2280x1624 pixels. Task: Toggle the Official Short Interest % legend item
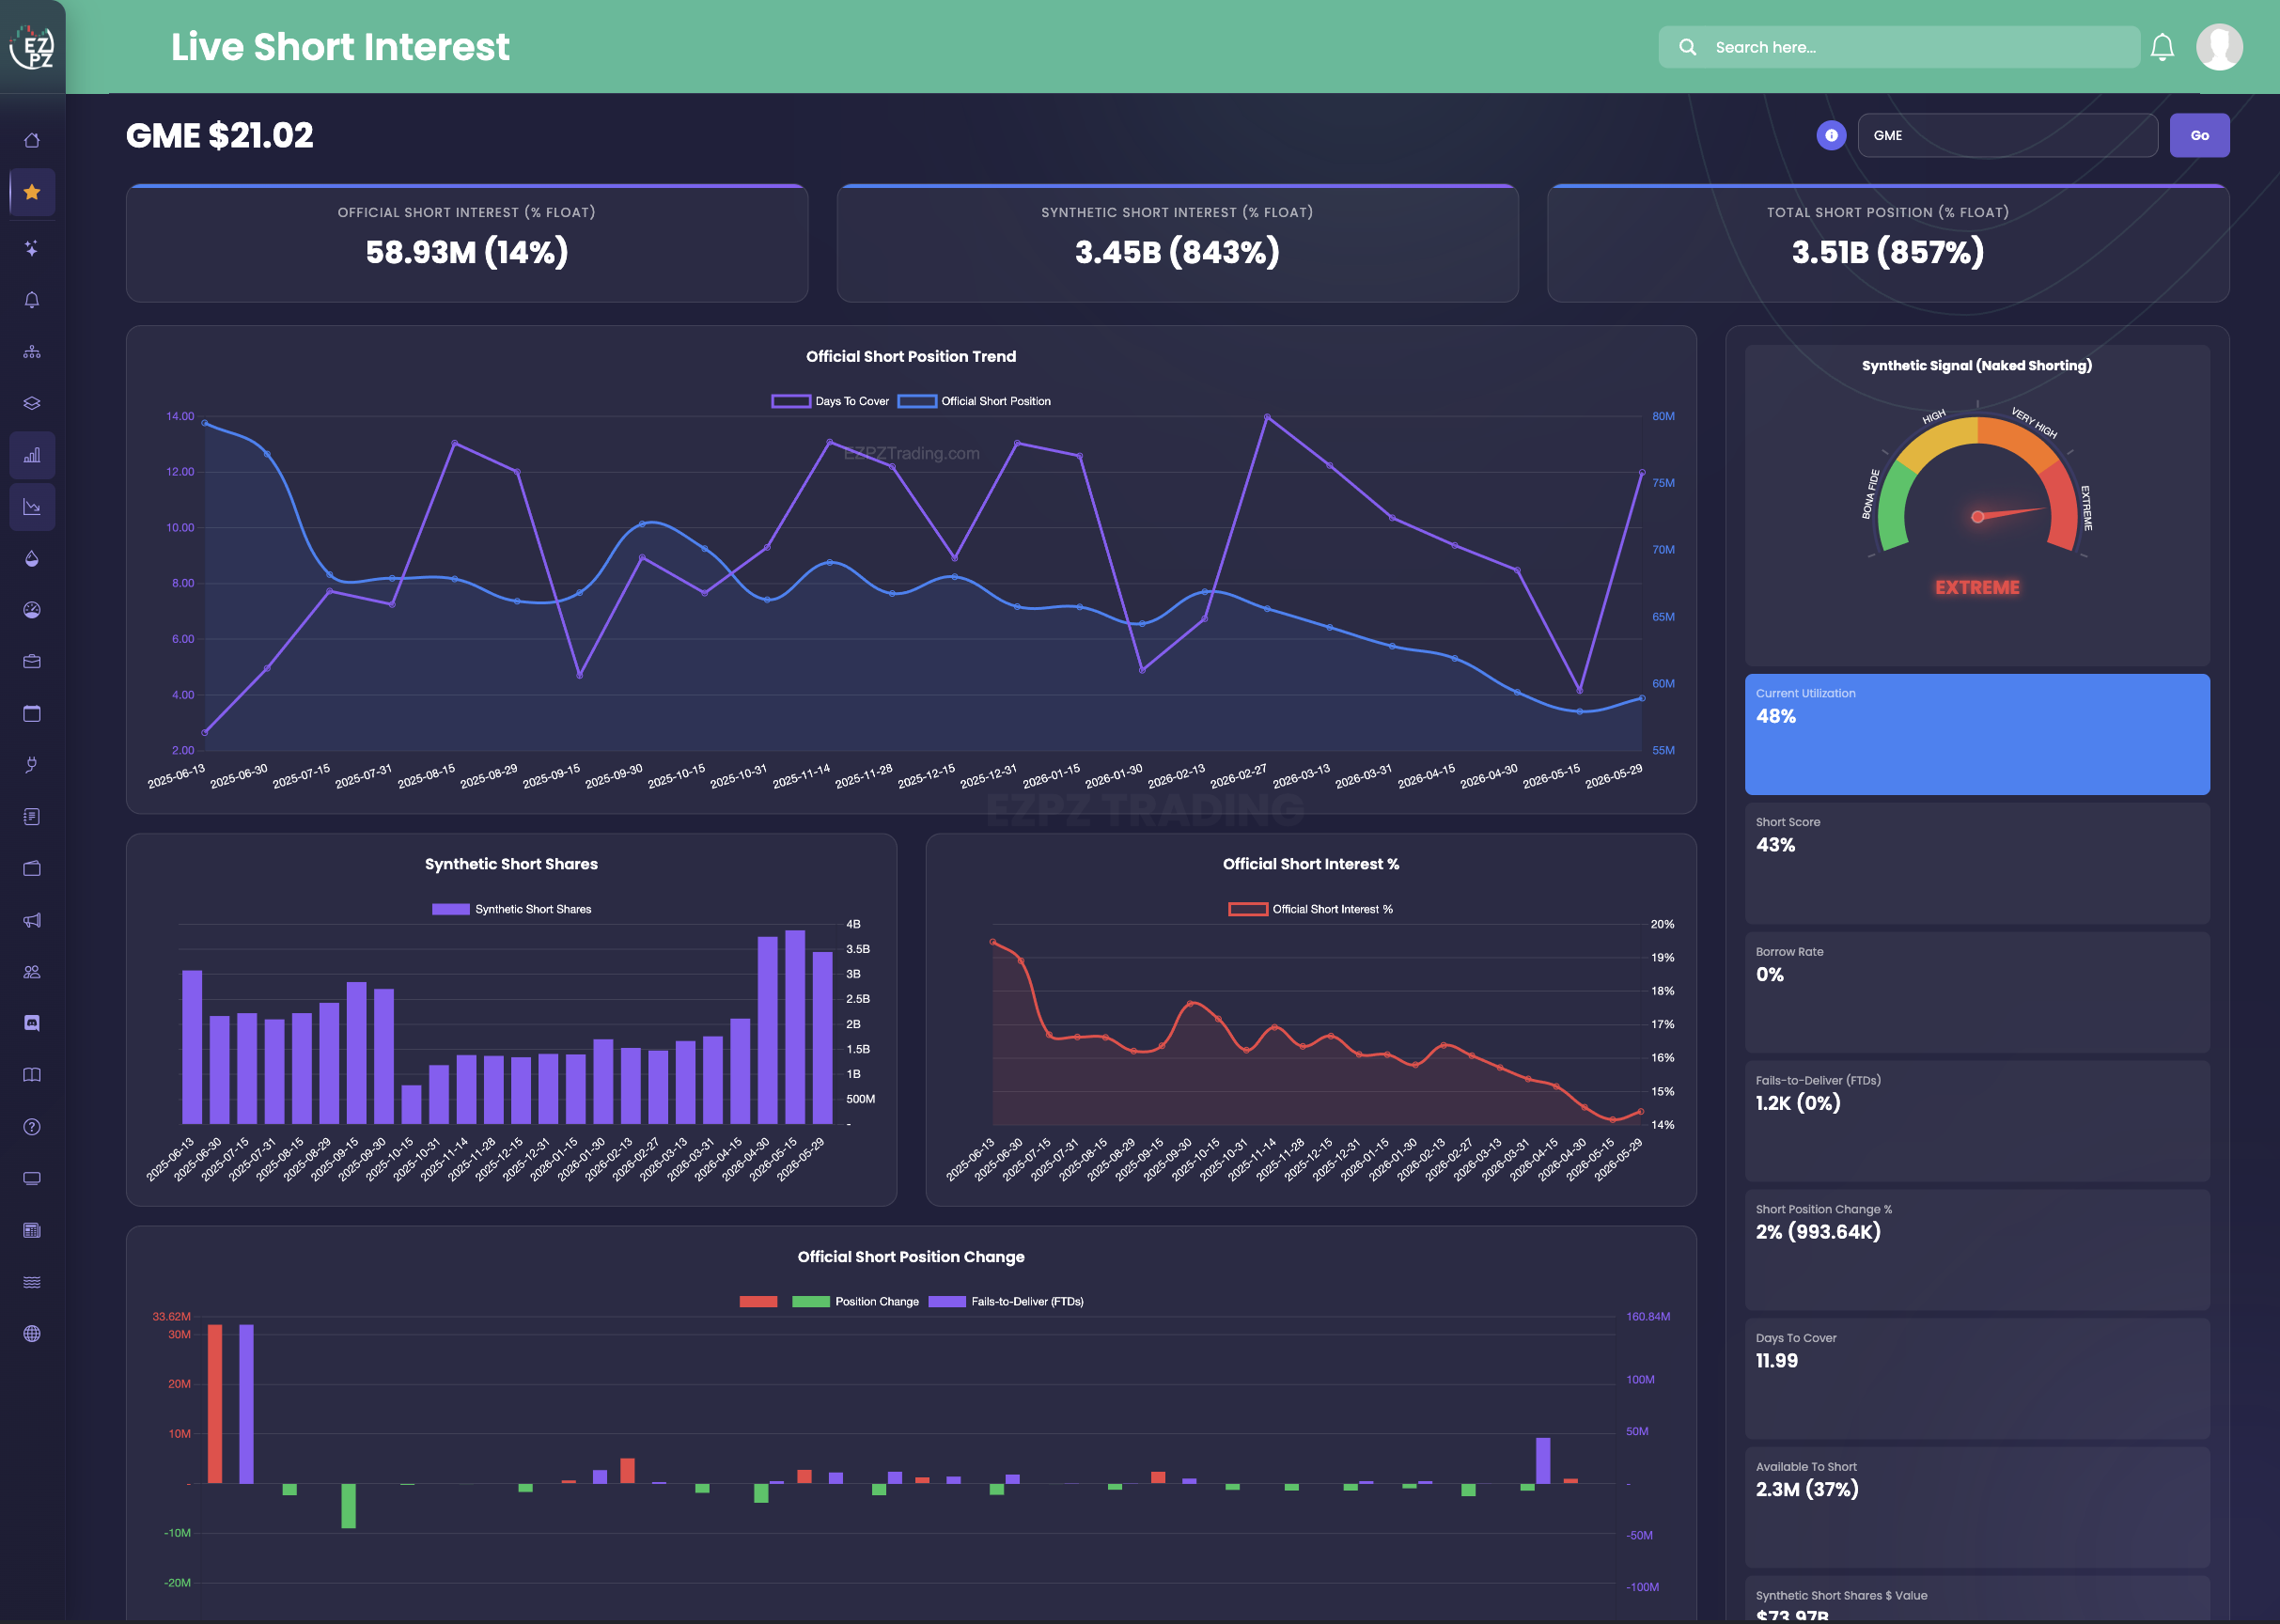click(x=1310, y=909)
